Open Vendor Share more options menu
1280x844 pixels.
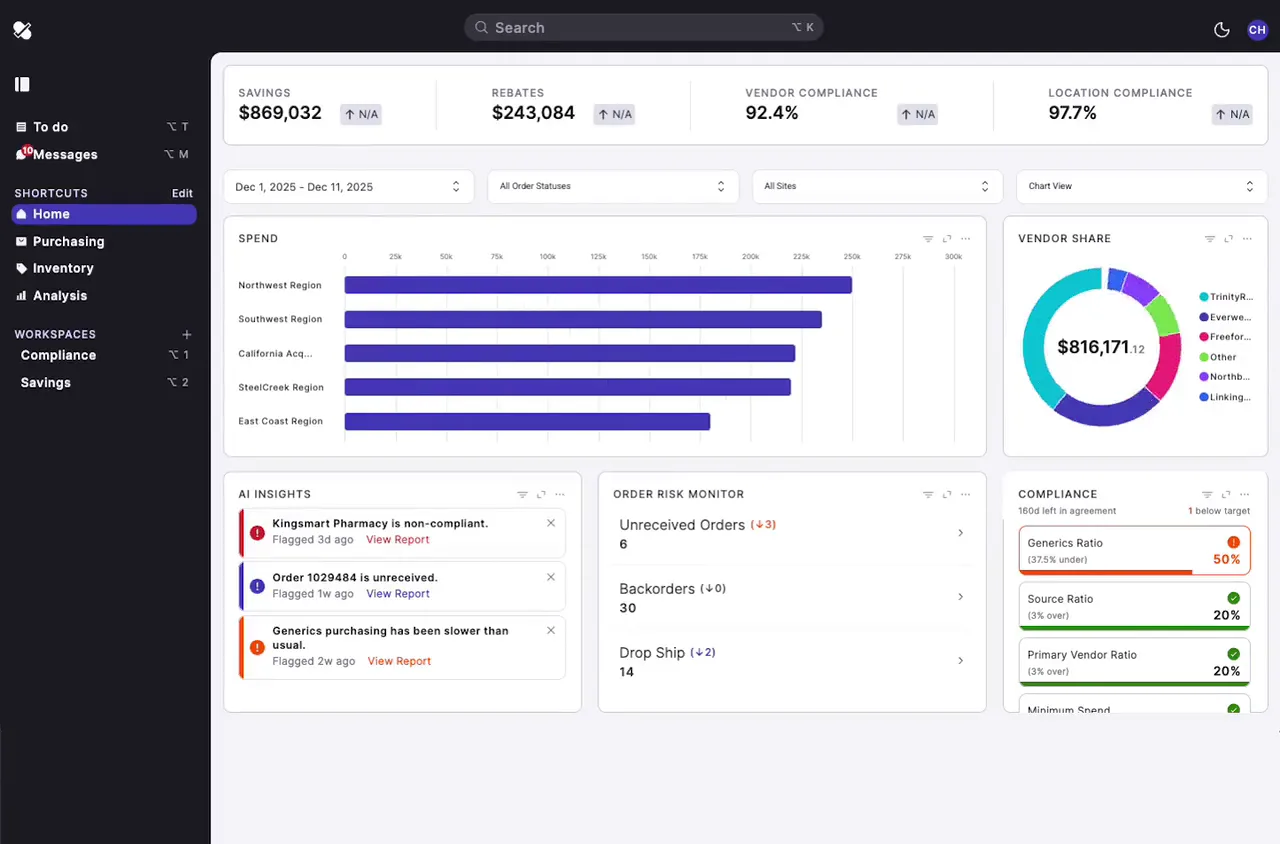coord(1248,239)
